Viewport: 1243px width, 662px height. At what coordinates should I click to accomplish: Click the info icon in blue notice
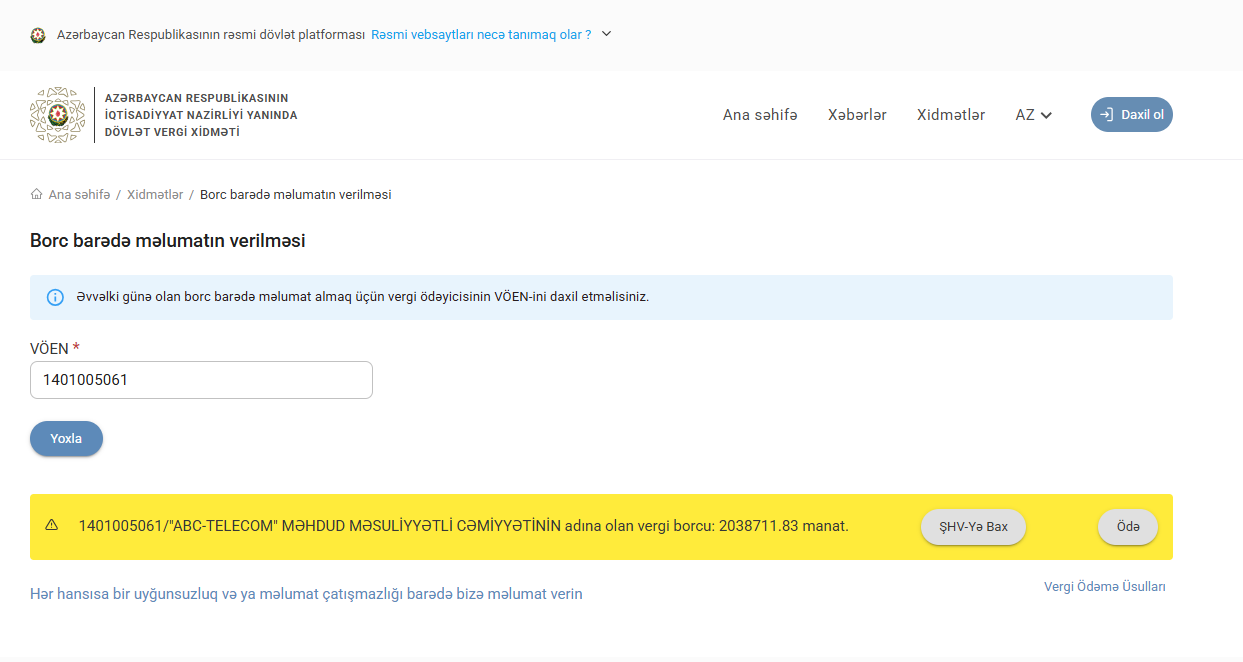[55, 298]
